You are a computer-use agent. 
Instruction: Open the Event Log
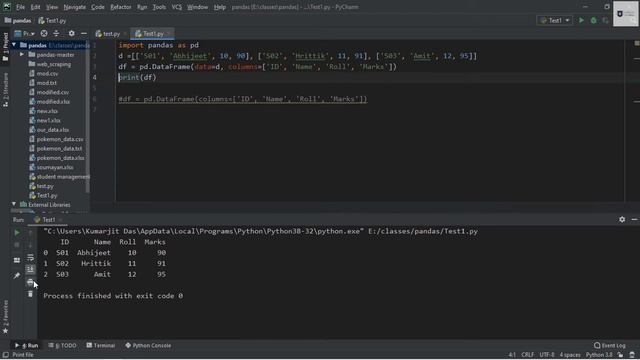coord(609,345)
